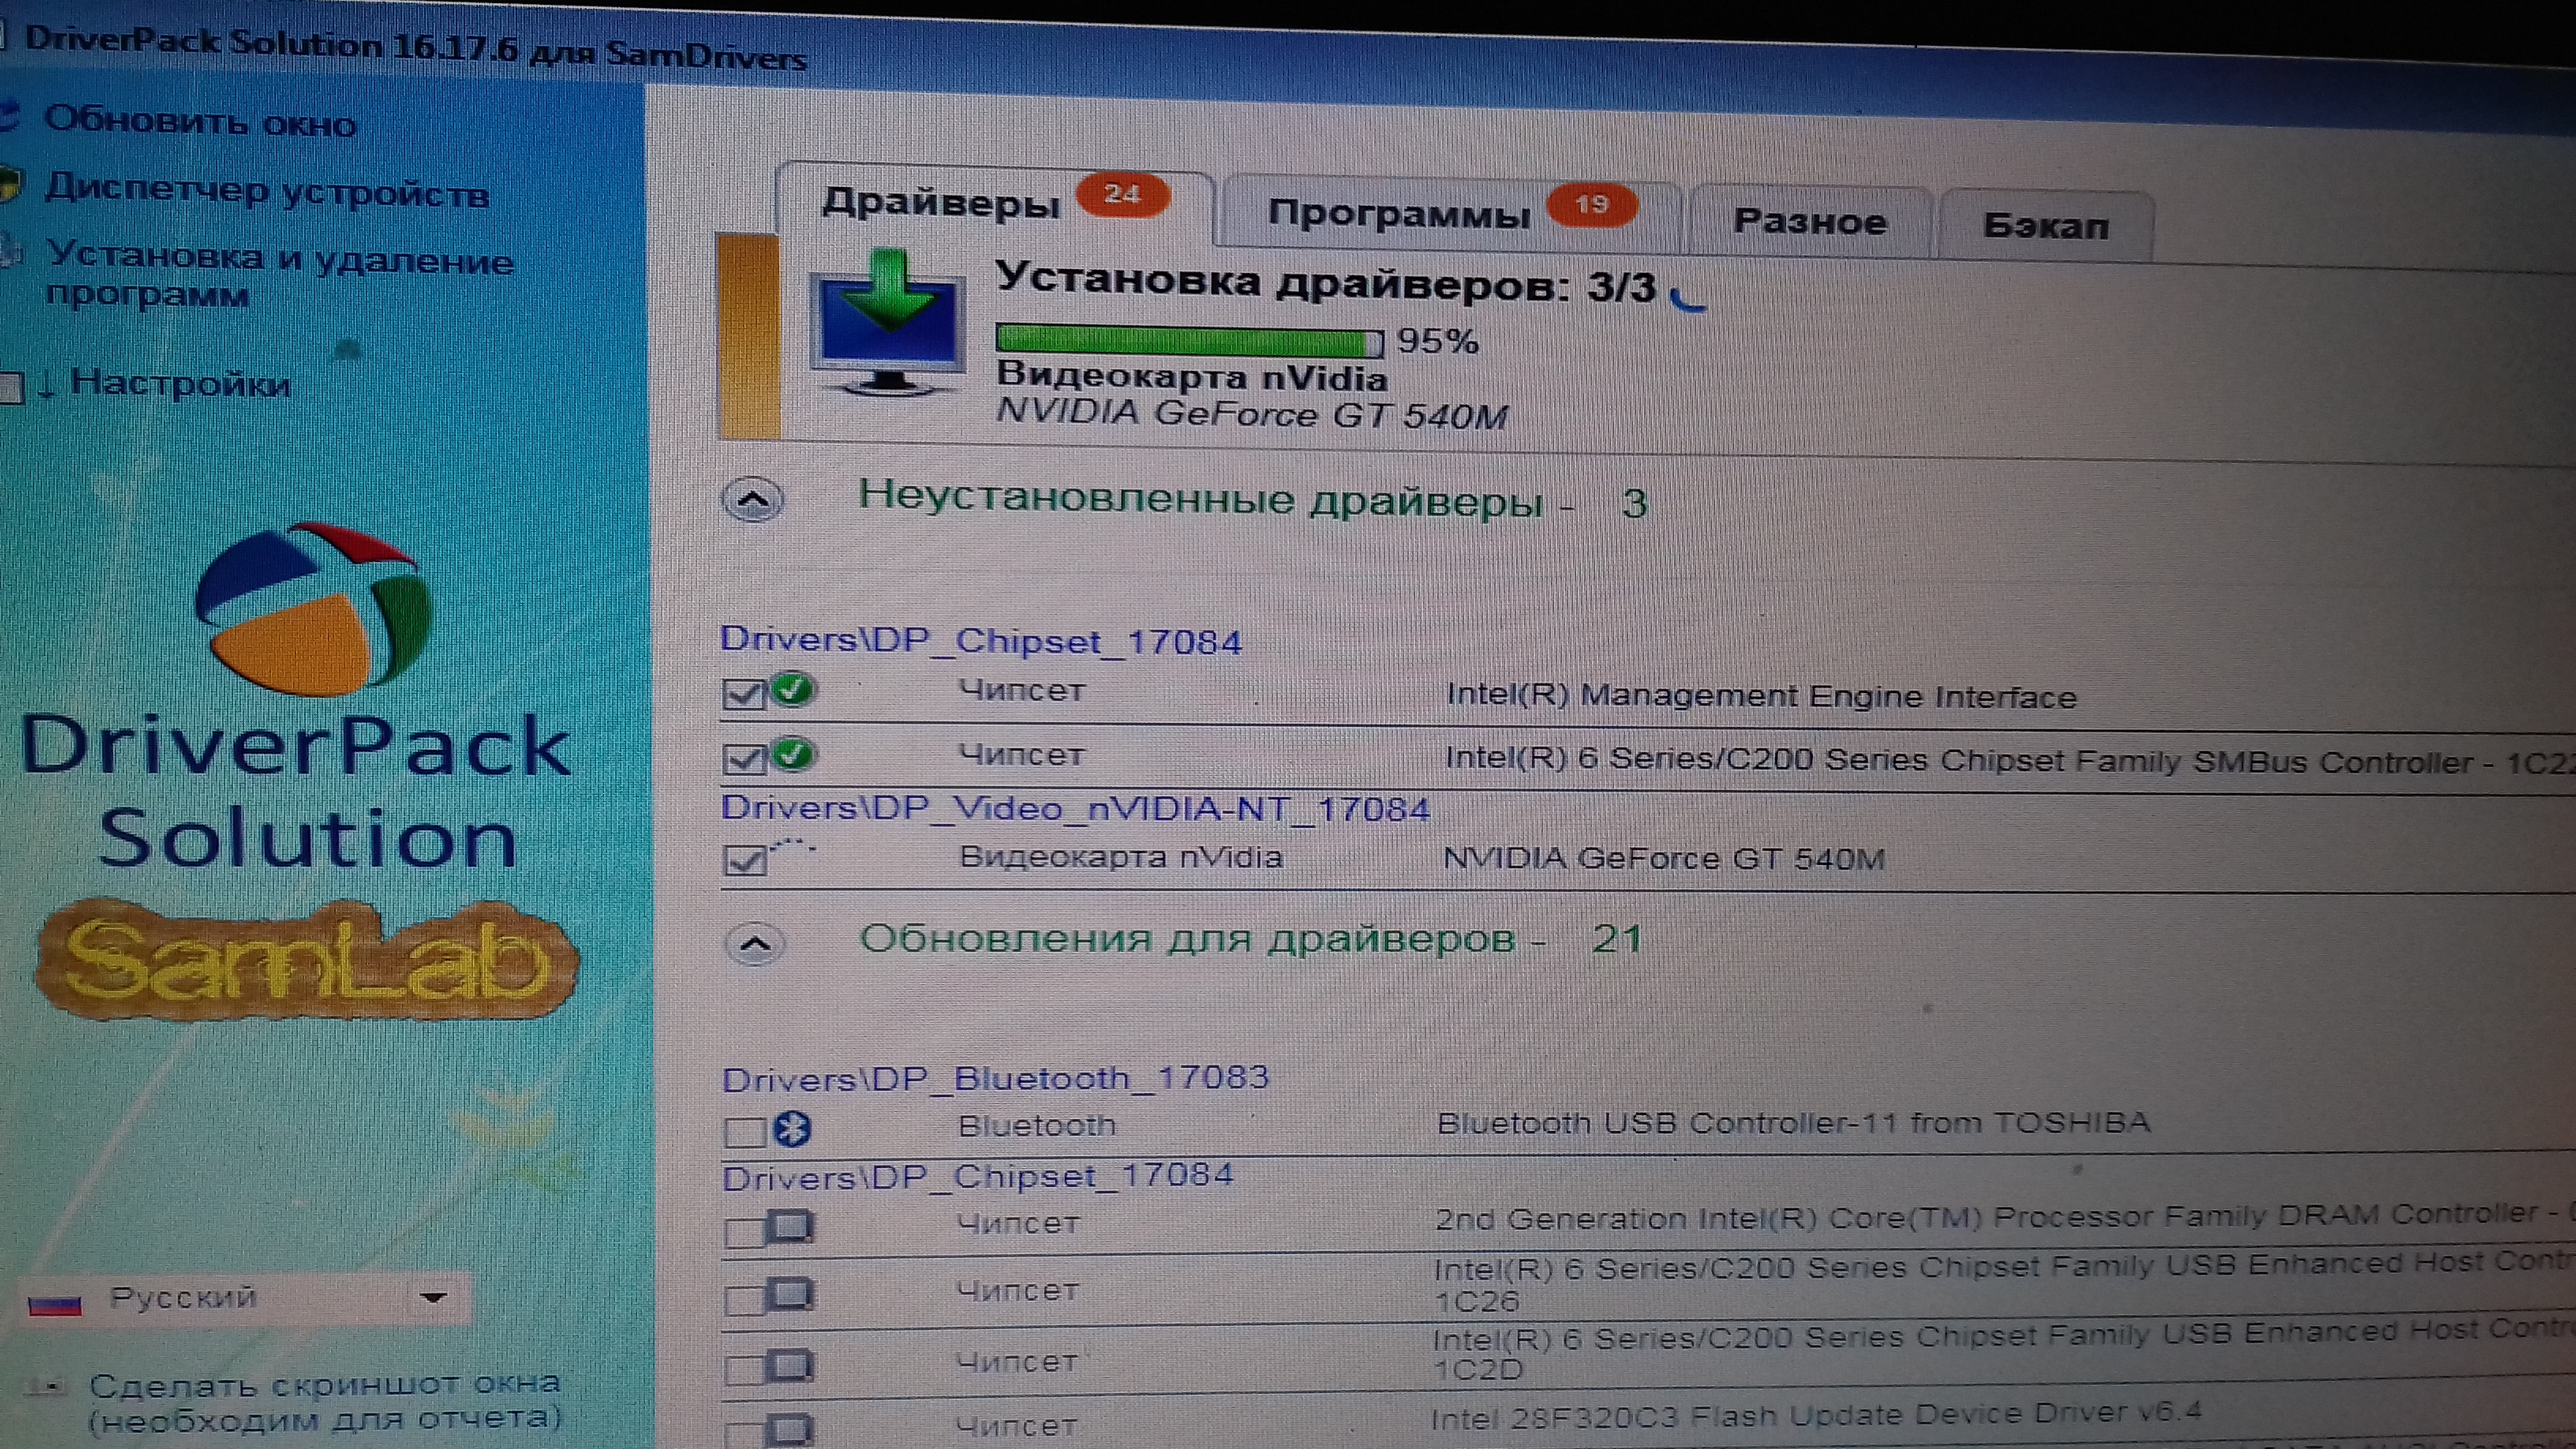The height and width of the screenshot is (1449, 2576).
Task: Click the red 19 badge on Программы
Action: 1591,204
